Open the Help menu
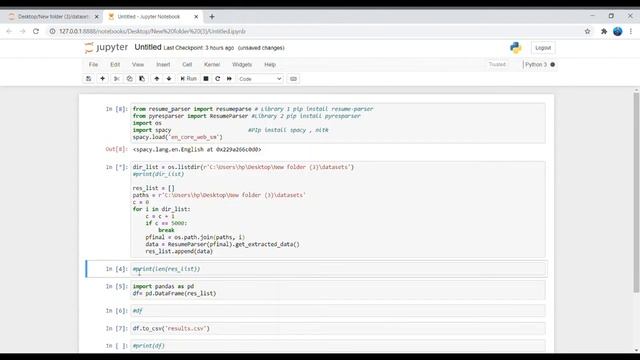Image resolution: width=640 pixels, height=360 pixels. 270,64
